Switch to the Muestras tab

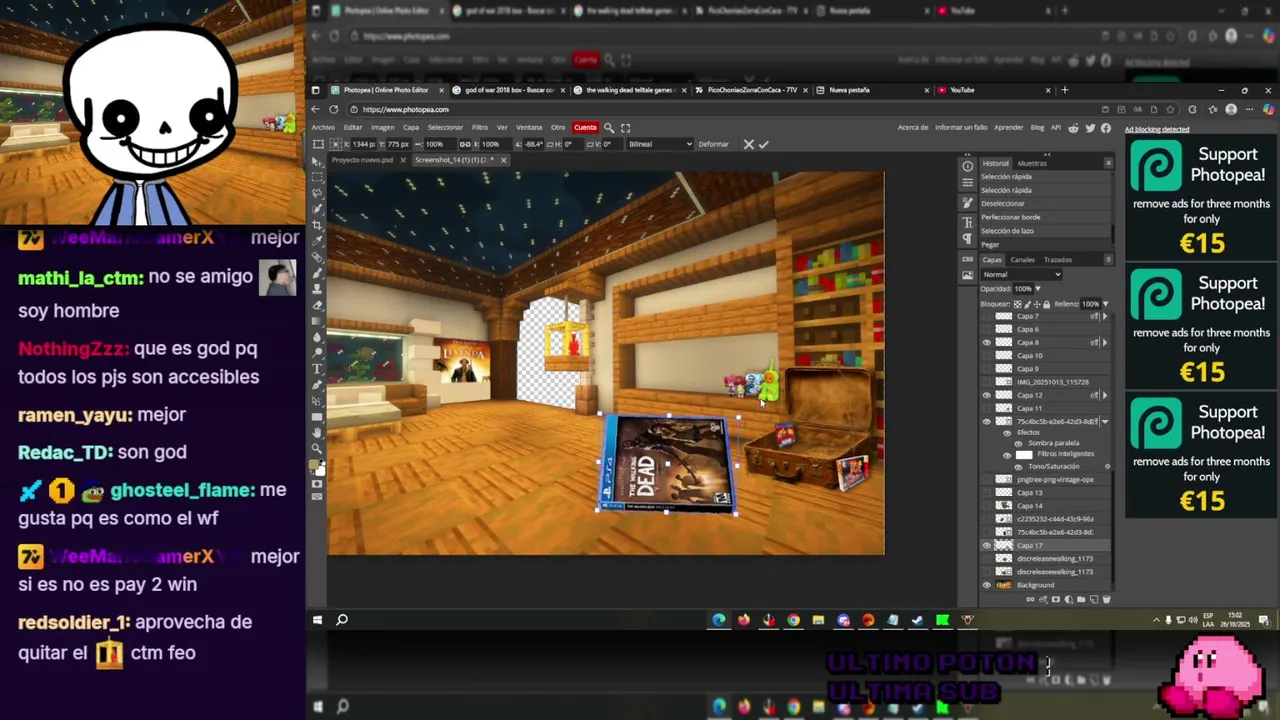coord(1032,163)
